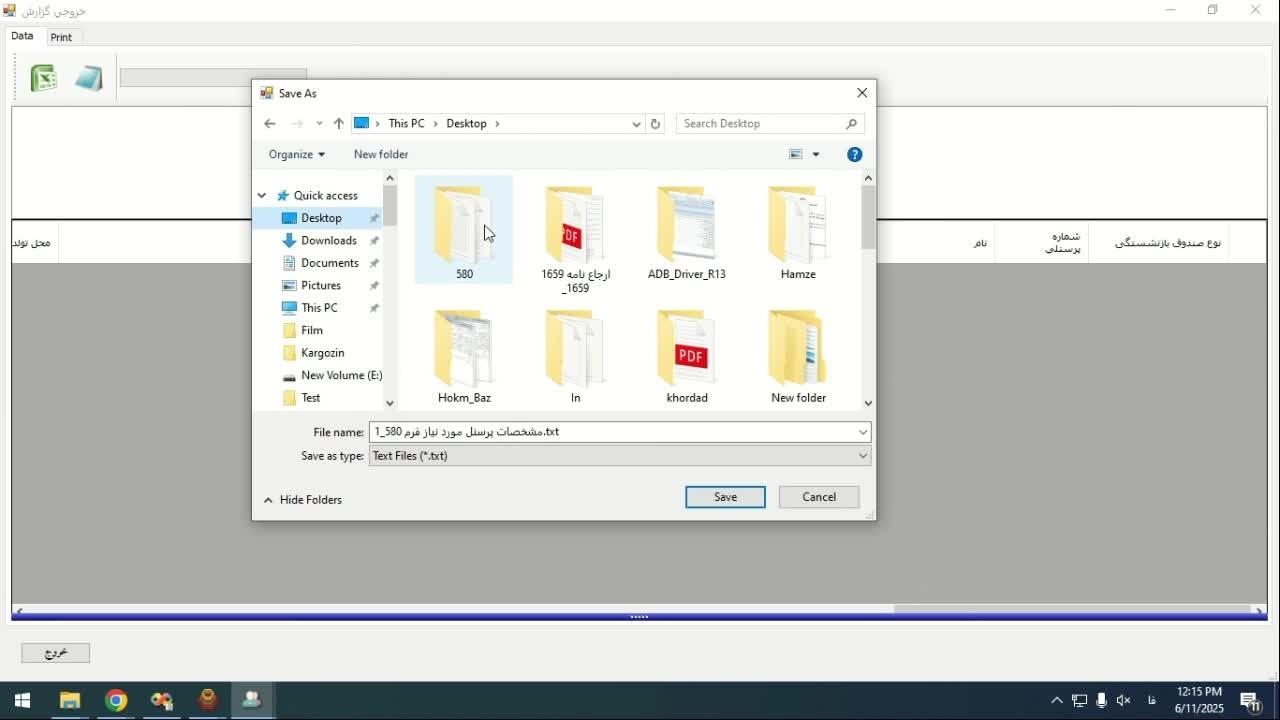Click the Search Desktop input field
The height and width of the screenshot is (720, 1280).
[762, 124]
